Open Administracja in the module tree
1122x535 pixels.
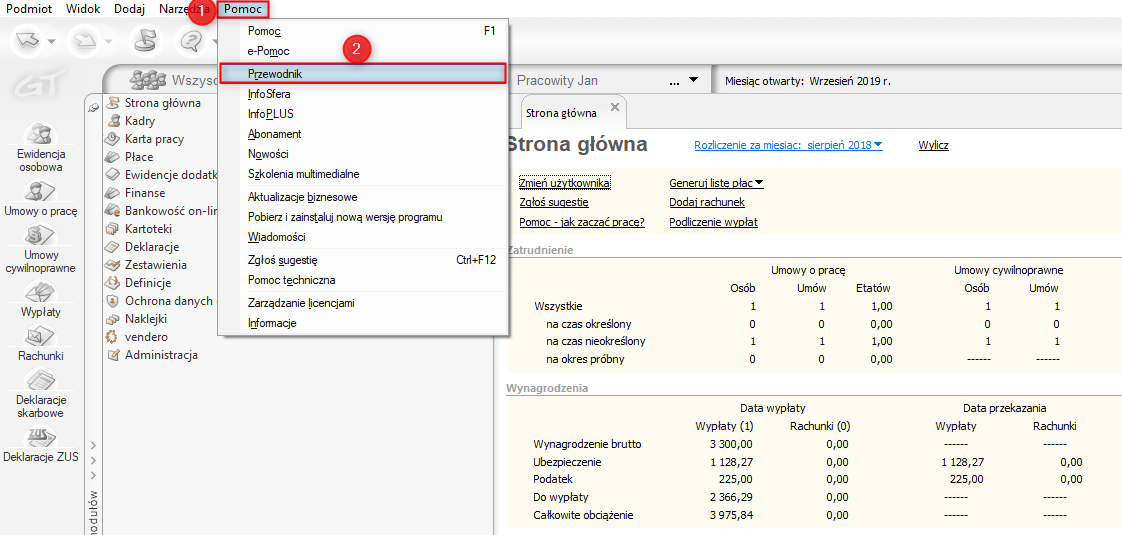pos(161,355)
